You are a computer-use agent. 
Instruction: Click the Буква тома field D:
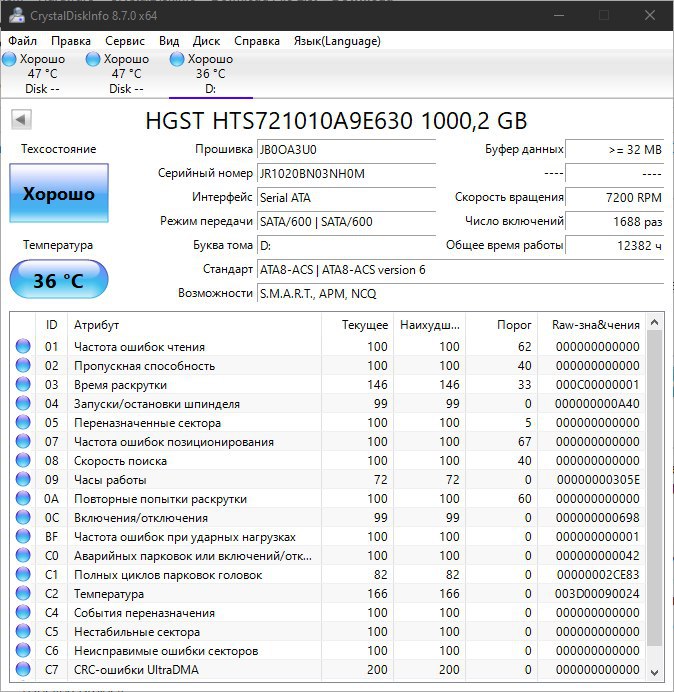pyautogui.click(x=346, y=245)
